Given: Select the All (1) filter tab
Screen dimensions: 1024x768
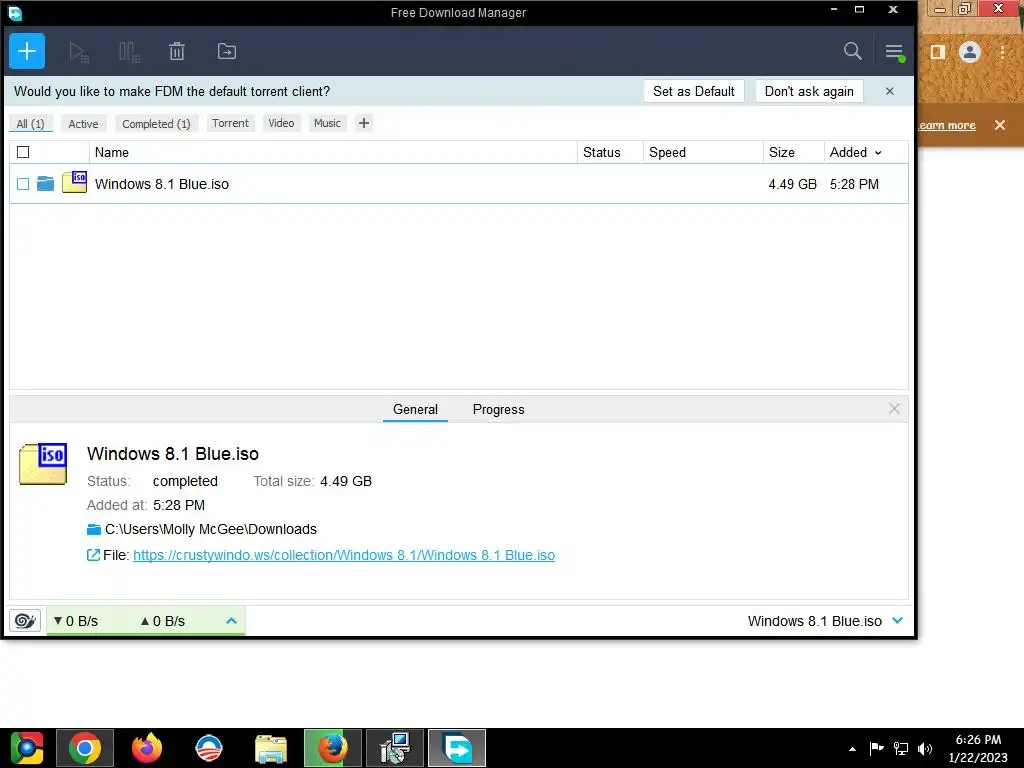Looking at the screenshot, I should tap(31, 123).
